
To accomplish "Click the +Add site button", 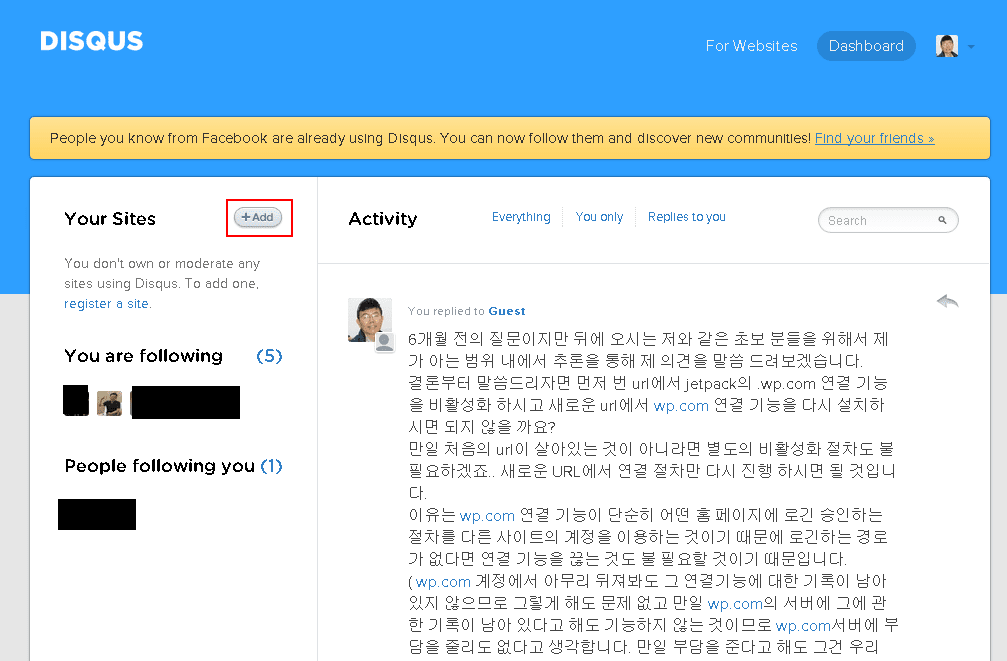I will pyautogui.click(x=258, y=217).
